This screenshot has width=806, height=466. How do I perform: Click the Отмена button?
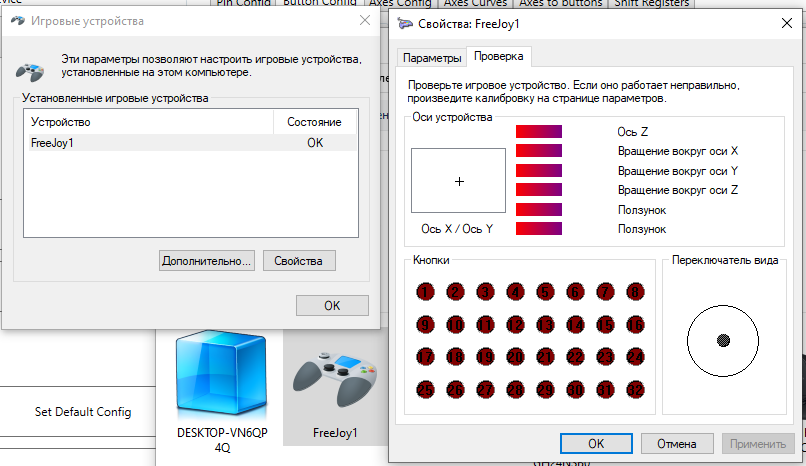pyautogui.click(x=677, y=443)
